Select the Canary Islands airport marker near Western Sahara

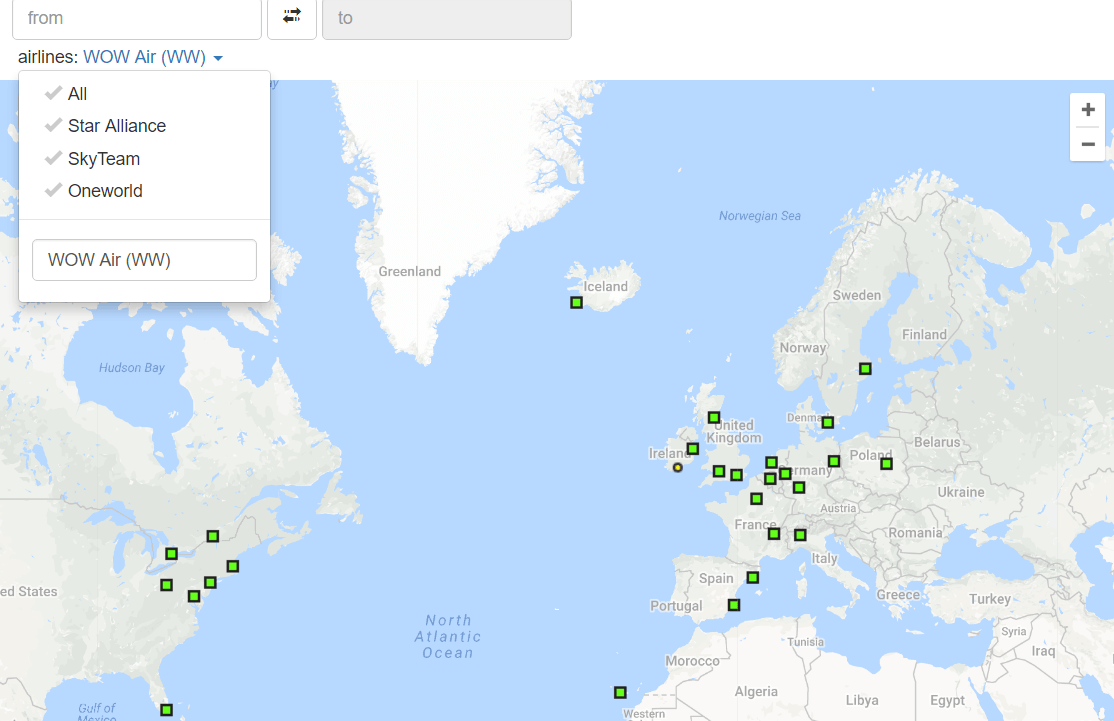tap(620, 692)
